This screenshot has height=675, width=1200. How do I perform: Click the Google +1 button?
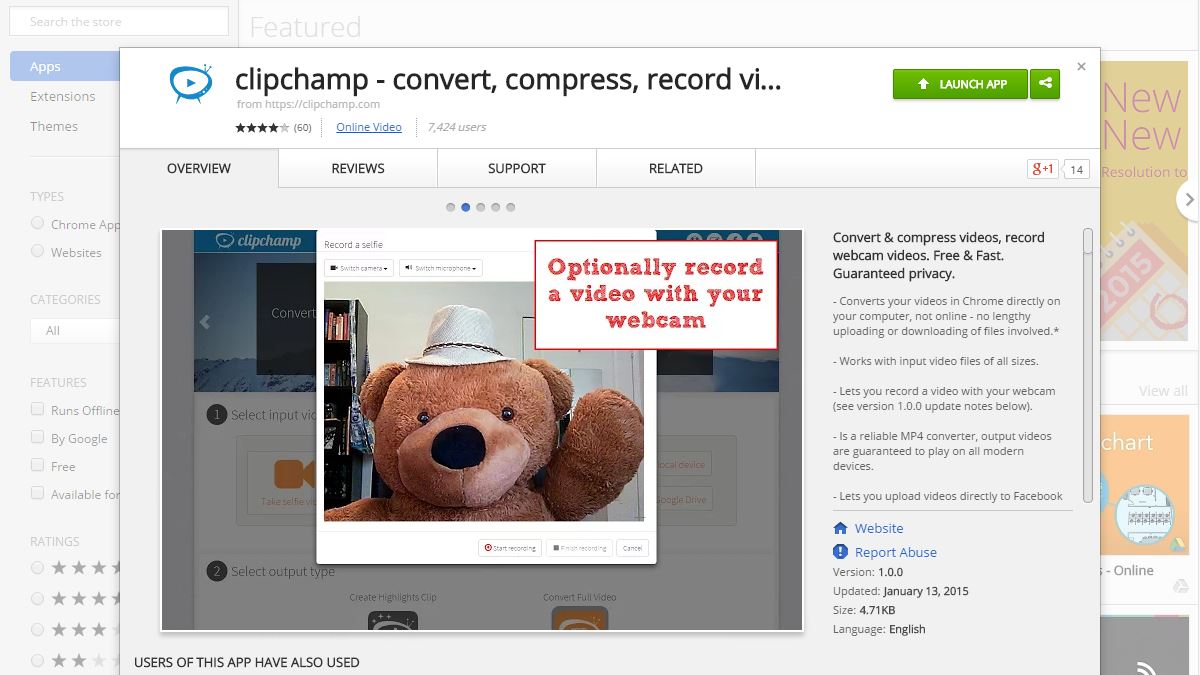(x=1042, y=169)
